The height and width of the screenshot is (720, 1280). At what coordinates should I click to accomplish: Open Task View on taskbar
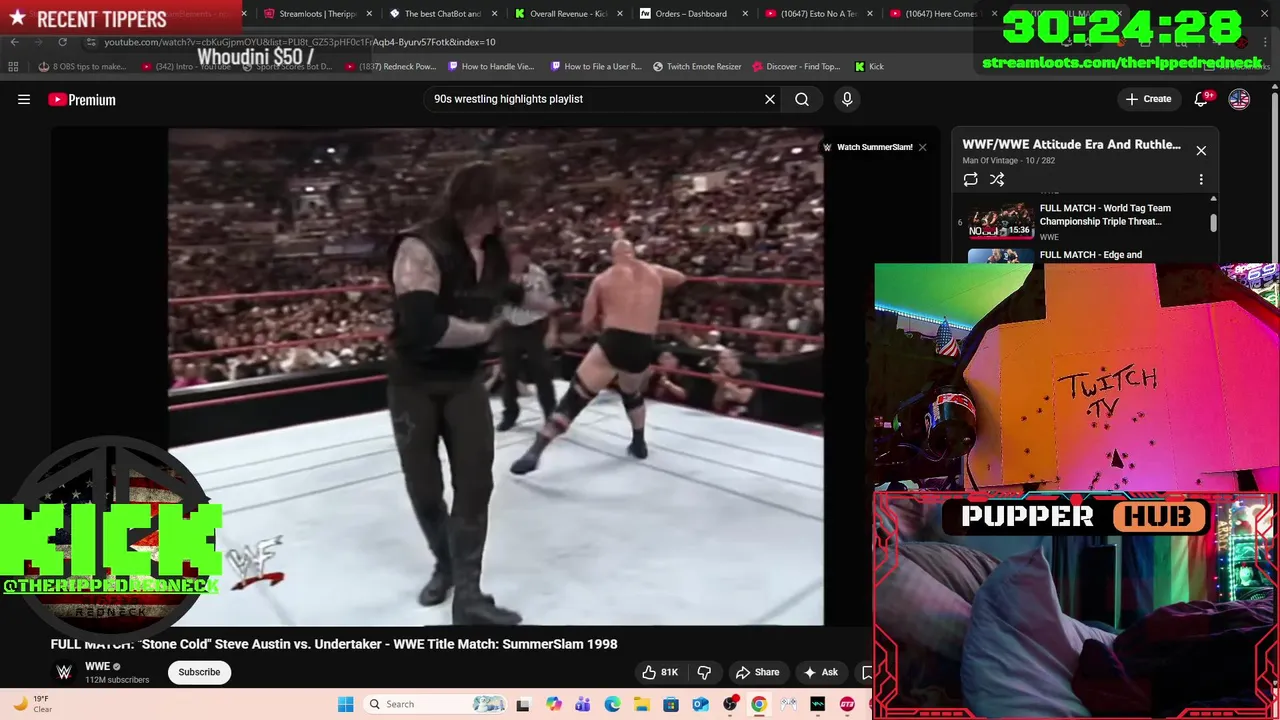[x=523, y=704]
